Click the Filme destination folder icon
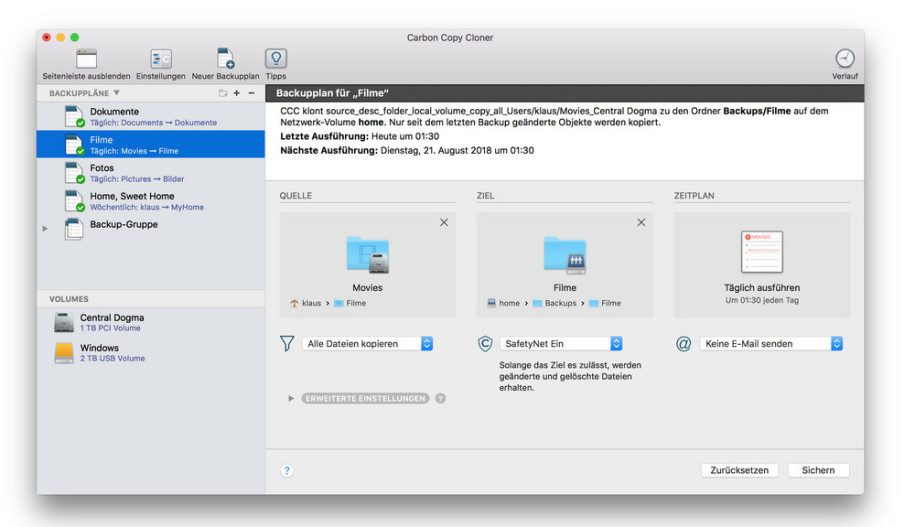 coord(565,255)
